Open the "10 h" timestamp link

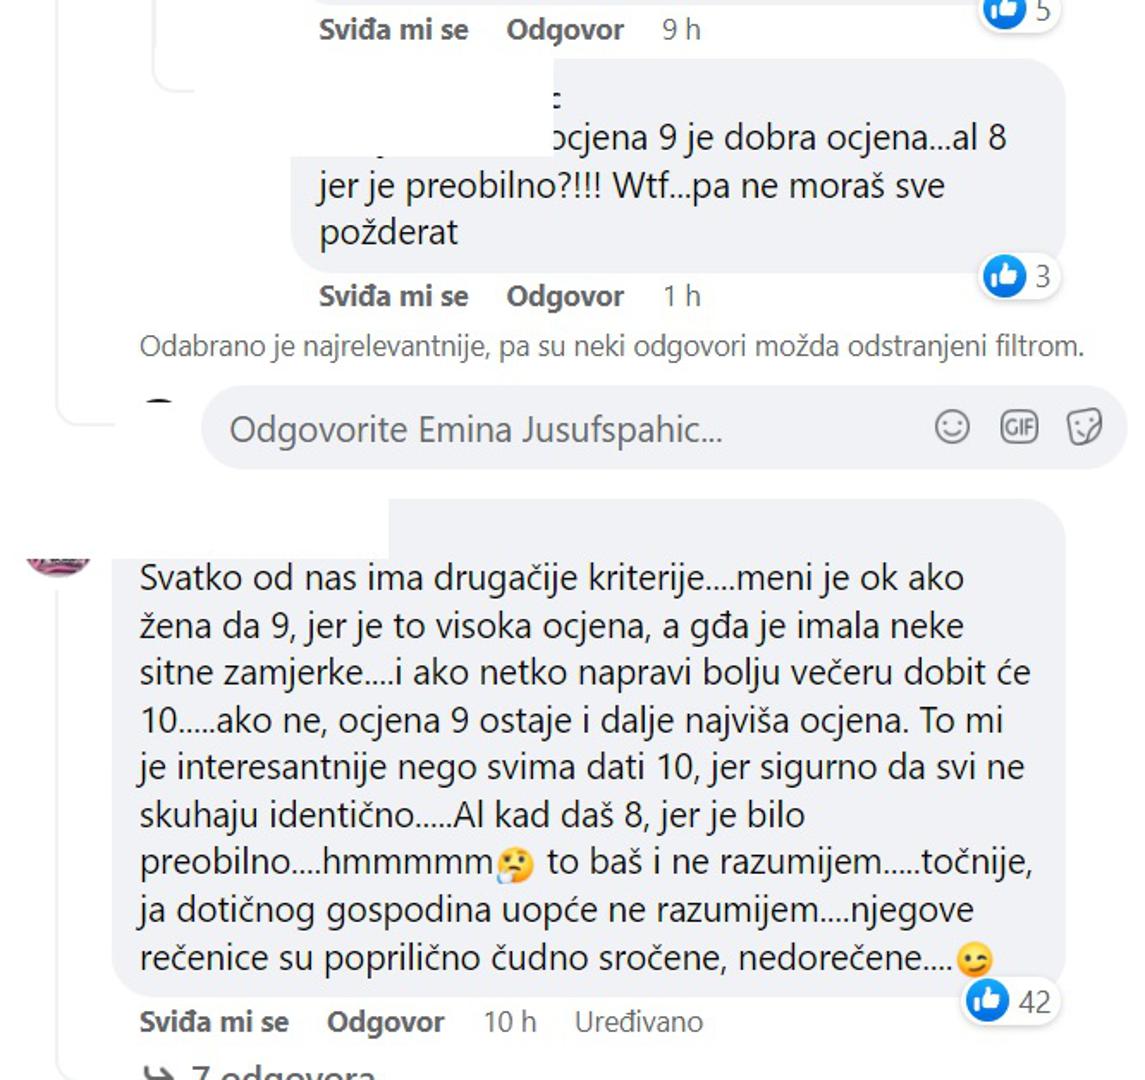(510, 1022)
